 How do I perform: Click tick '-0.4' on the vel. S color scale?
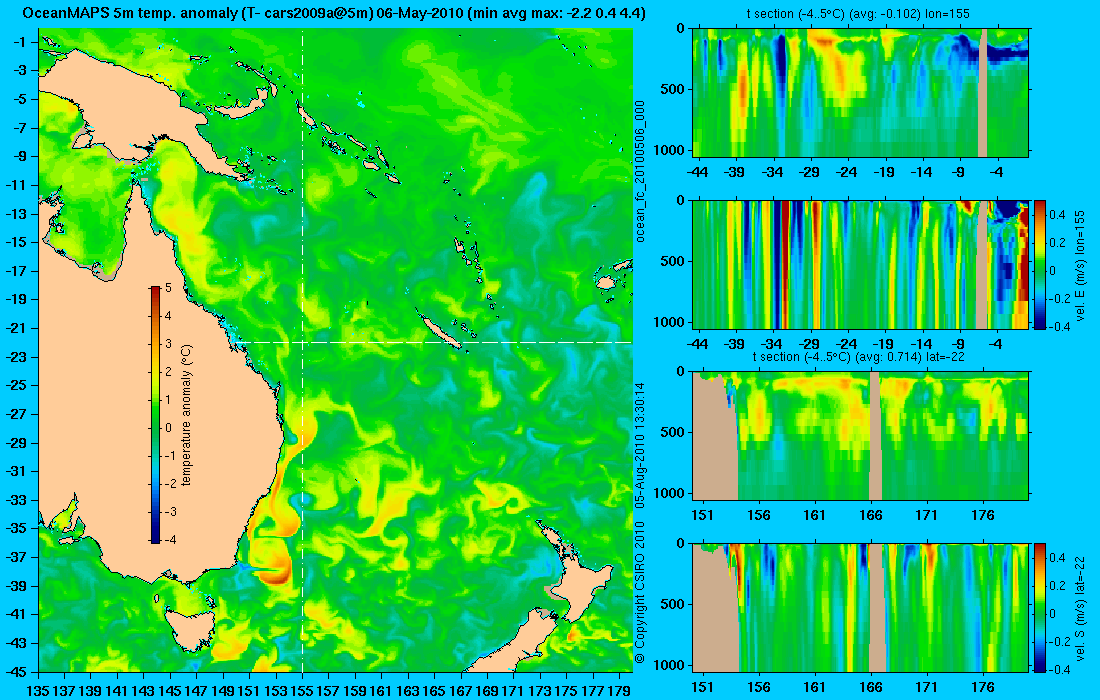pos(1060,669)
